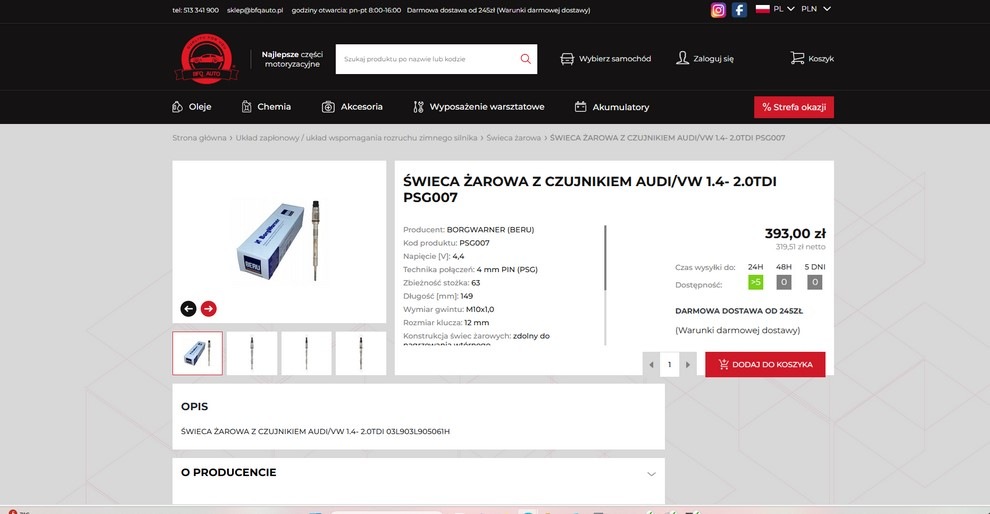The width and height of the screenshot is (990, 514).
Task: Click the canister icon beside Chemia
Action: coord(246,107)
